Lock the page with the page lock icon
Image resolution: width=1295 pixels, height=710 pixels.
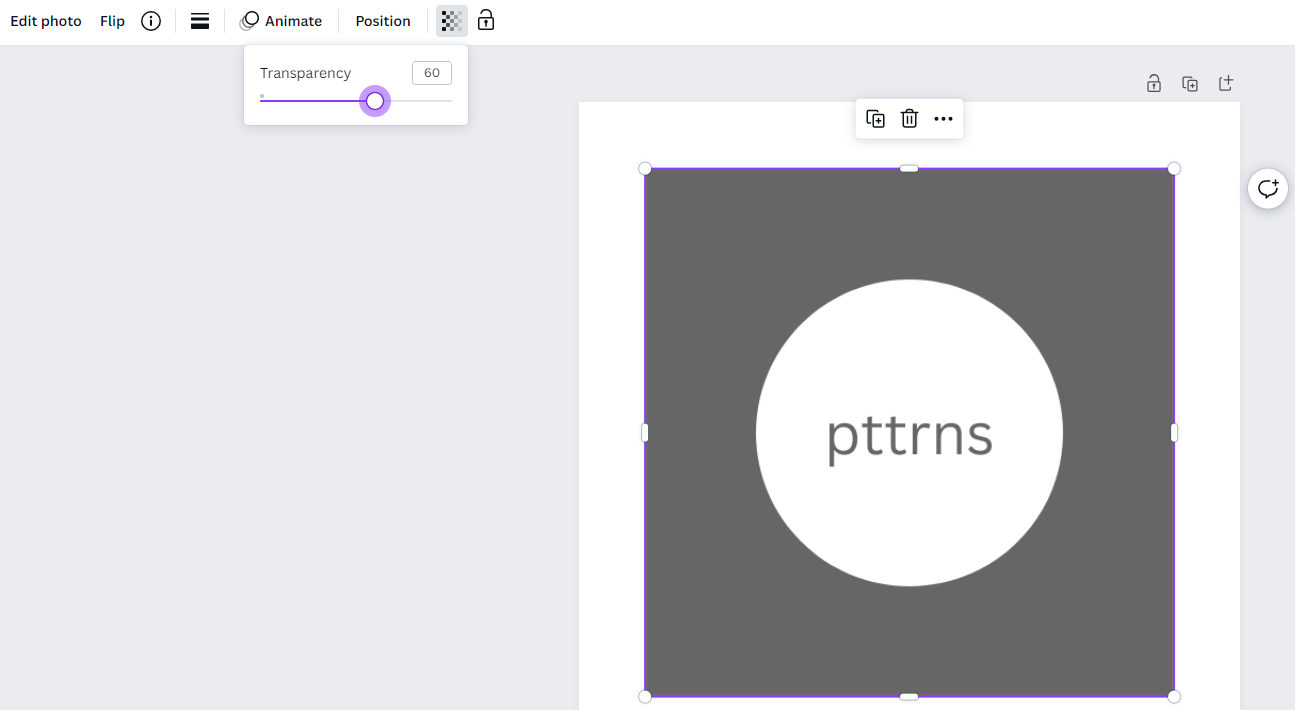[x=1154, y=84]
